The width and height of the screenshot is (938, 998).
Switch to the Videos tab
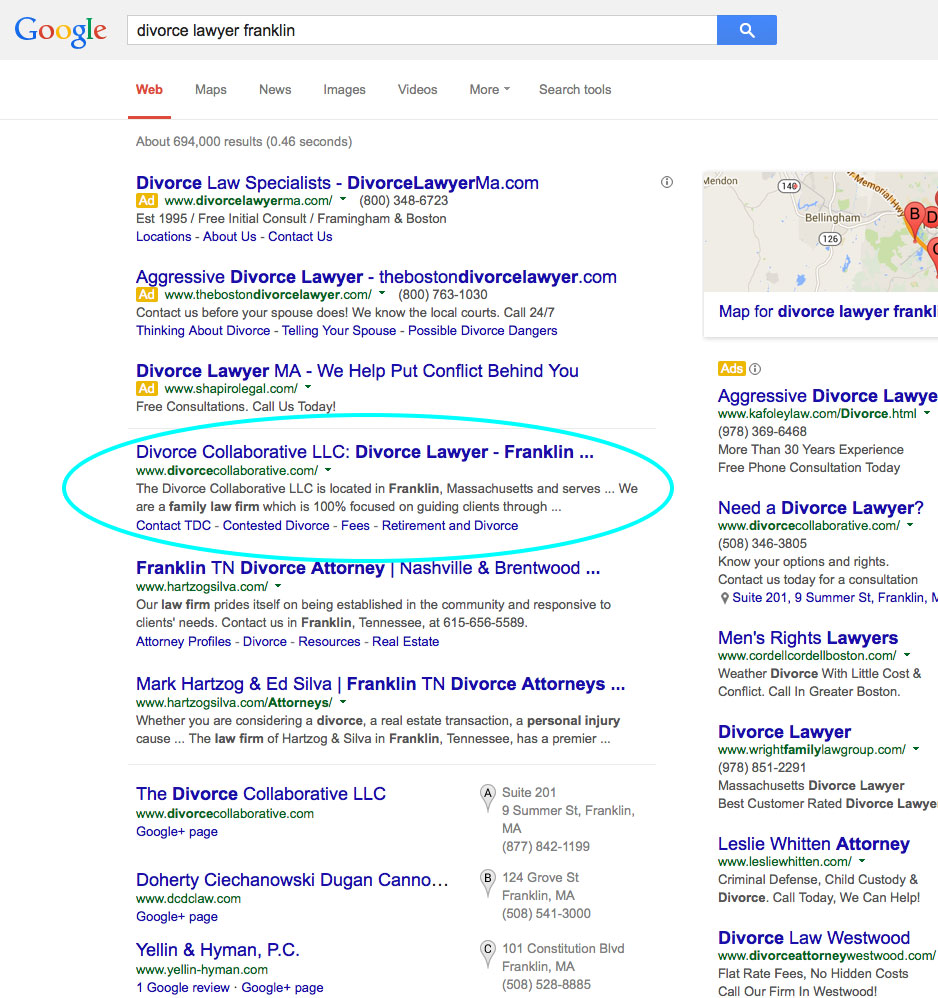coord(417,90)
